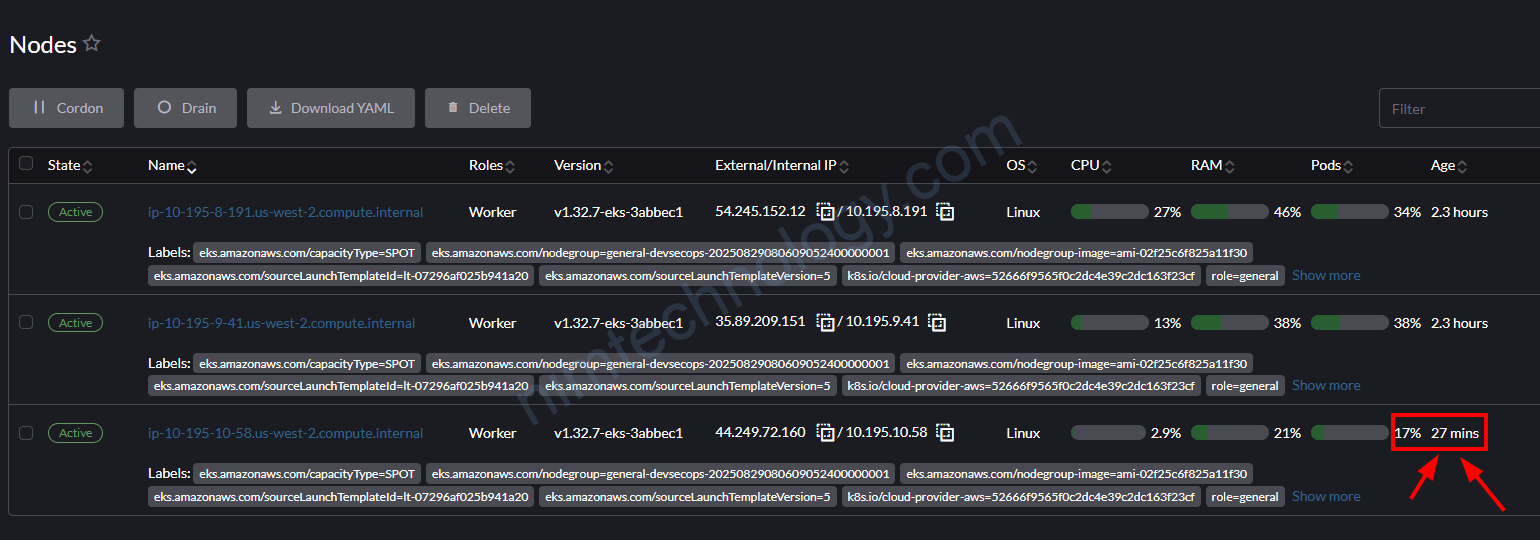Copy external IP 35.89.209.151 via copy icon
The height and width of the screenshot is (540, 1540).
point(825,323)
